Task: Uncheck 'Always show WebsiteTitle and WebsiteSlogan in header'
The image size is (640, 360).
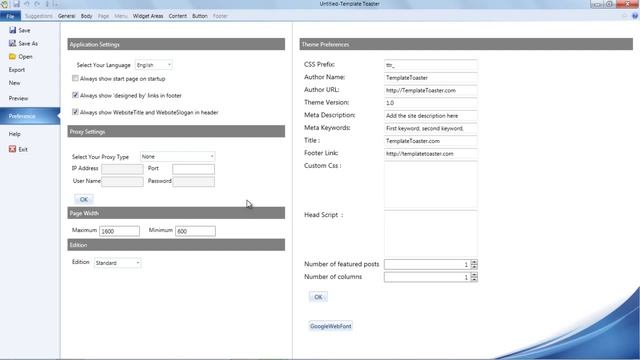Action: [75, 112]
